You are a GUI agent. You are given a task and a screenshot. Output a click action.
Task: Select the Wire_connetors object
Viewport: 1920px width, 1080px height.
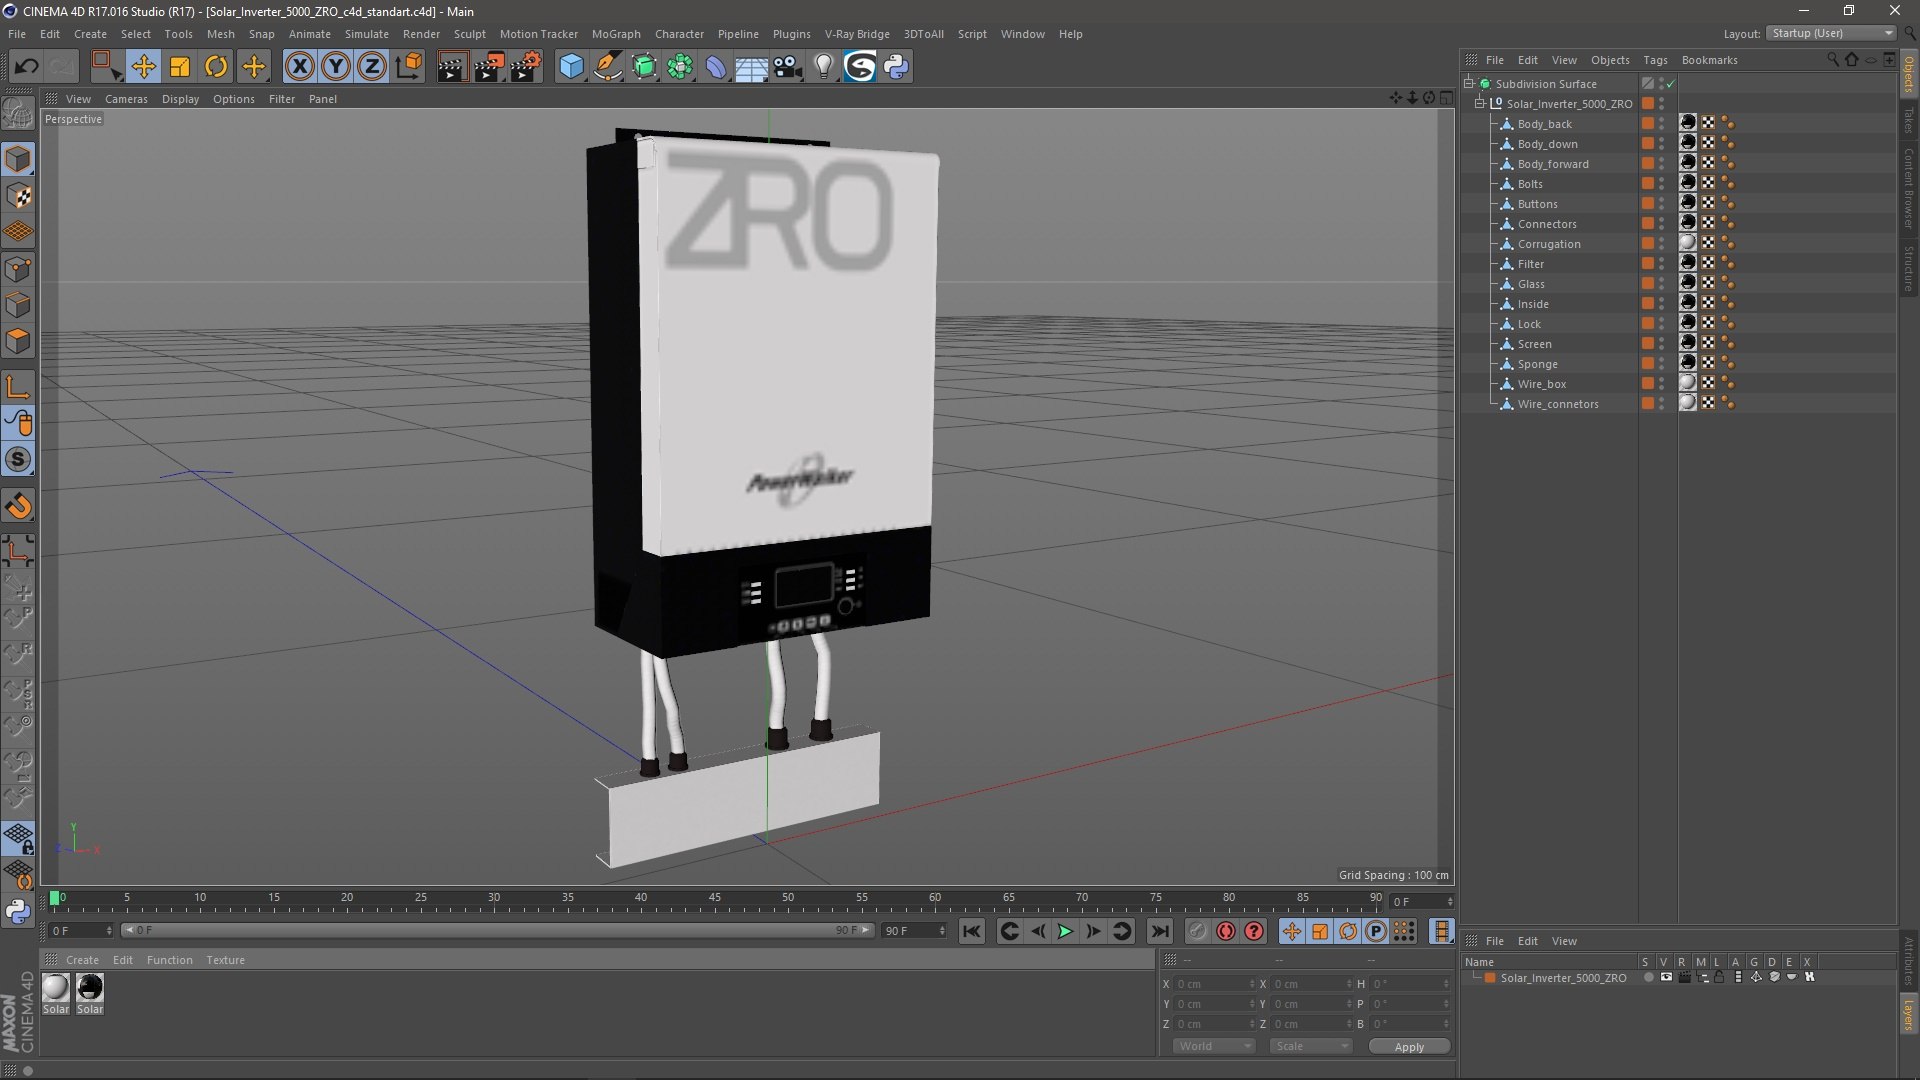coord(1558,404)
